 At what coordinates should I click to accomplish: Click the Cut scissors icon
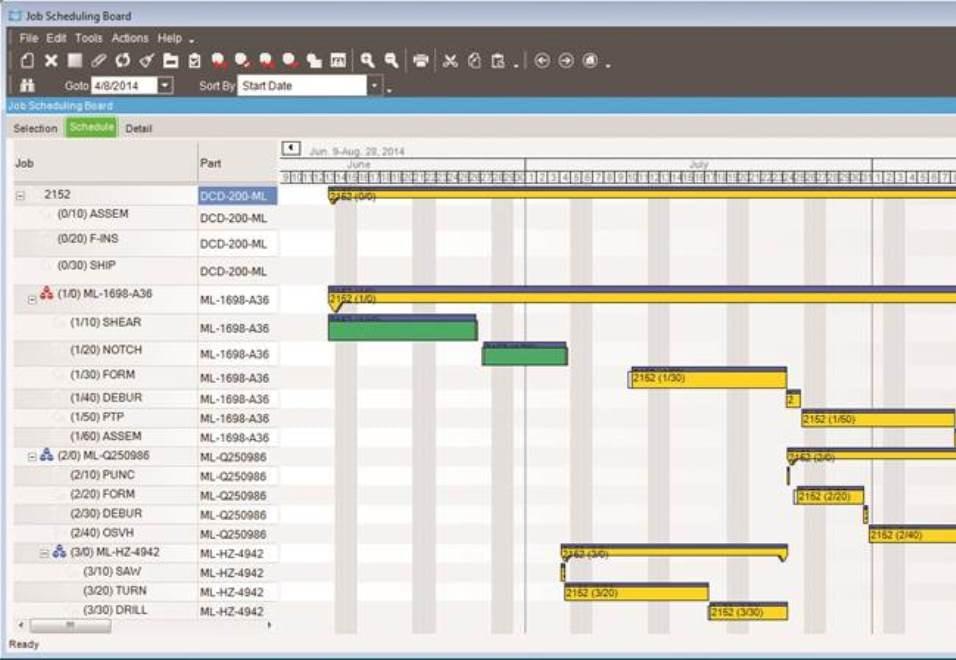tap(450, 61)
